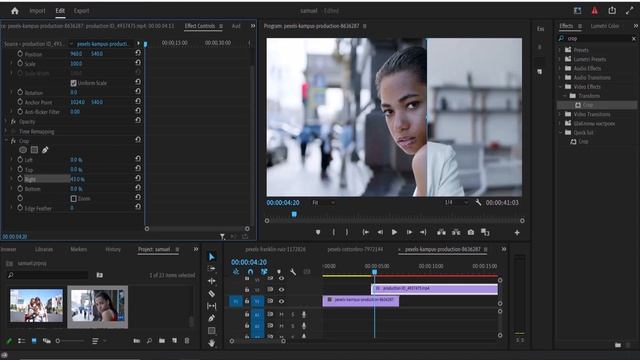
Task: Open History tab
Action: tap(113, 249)
